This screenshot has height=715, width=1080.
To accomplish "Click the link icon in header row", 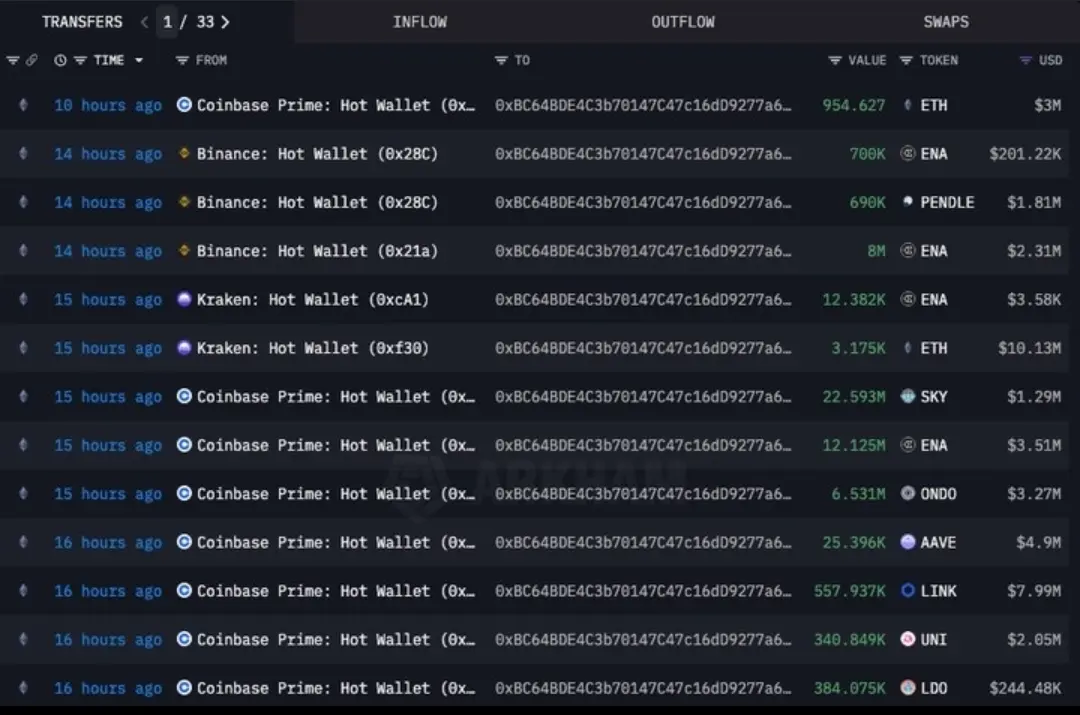I will (32, 61).
